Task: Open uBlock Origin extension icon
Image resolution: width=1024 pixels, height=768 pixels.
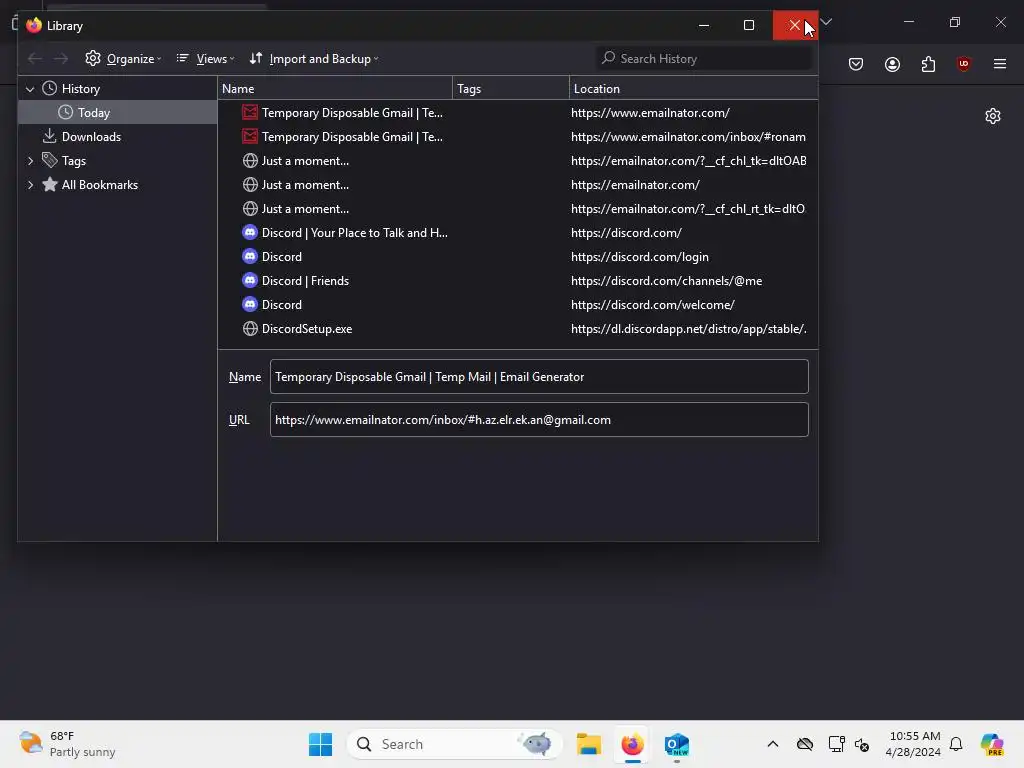Action: (964, 64)
